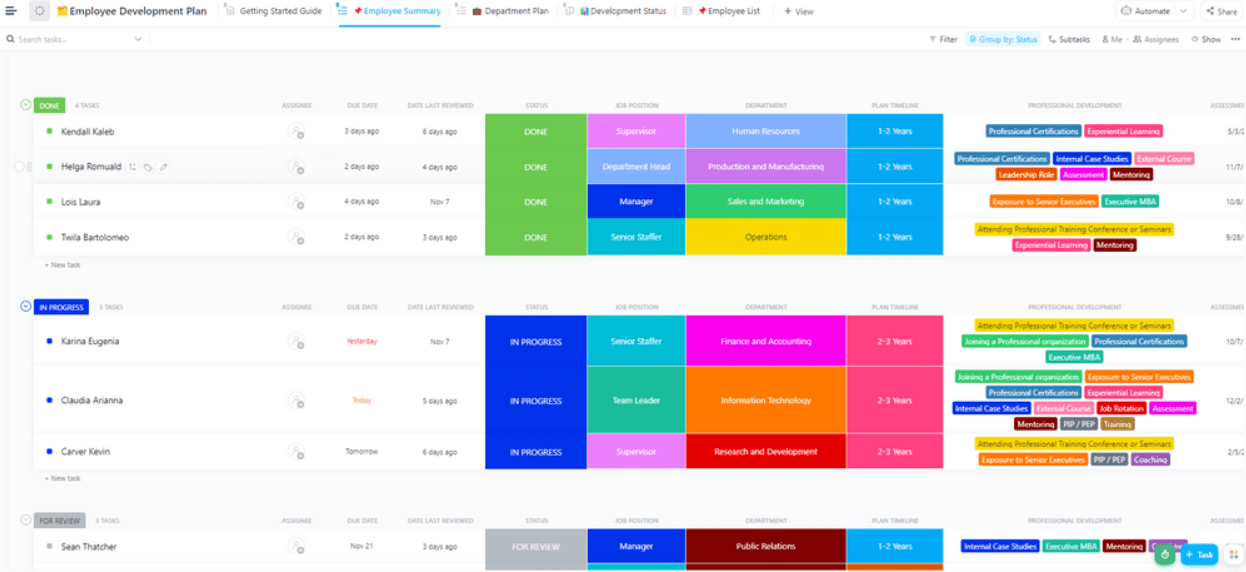Click the search magnifier icon
Viewport: 1246px width, 572px height.
[10, 40]
